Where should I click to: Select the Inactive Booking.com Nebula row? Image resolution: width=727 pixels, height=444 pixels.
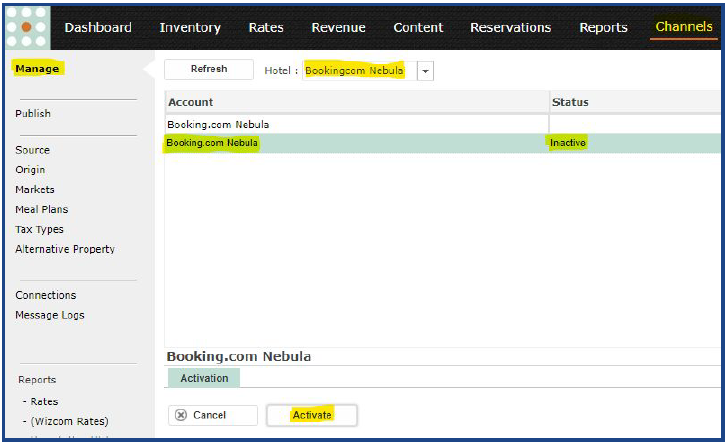442,143
